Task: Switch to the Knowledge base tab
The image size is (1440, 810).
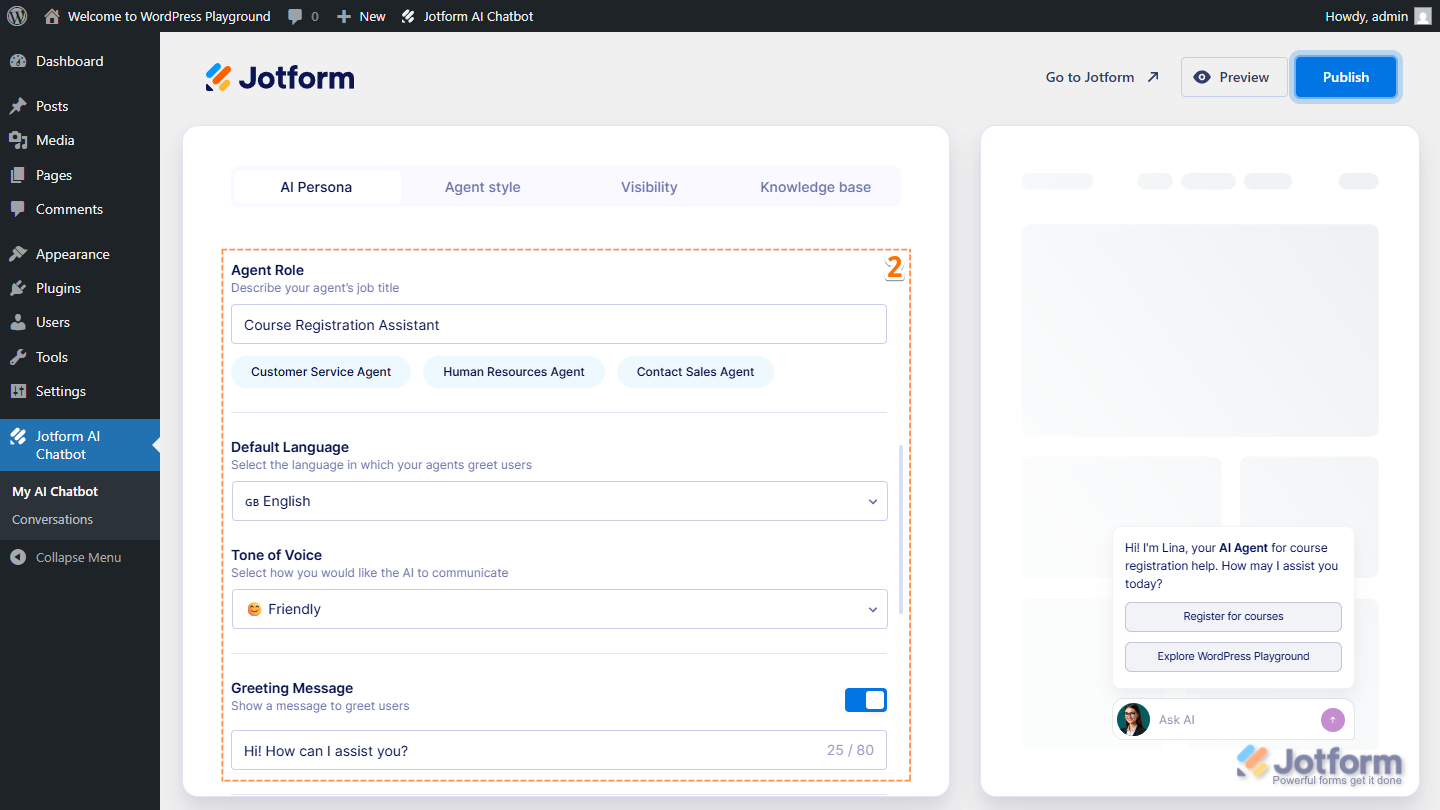Action: coord(815,187)
